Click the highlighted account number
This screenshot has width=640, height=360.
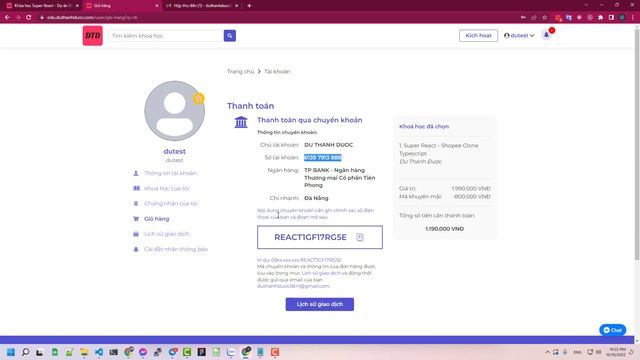[x=322, y=158]
